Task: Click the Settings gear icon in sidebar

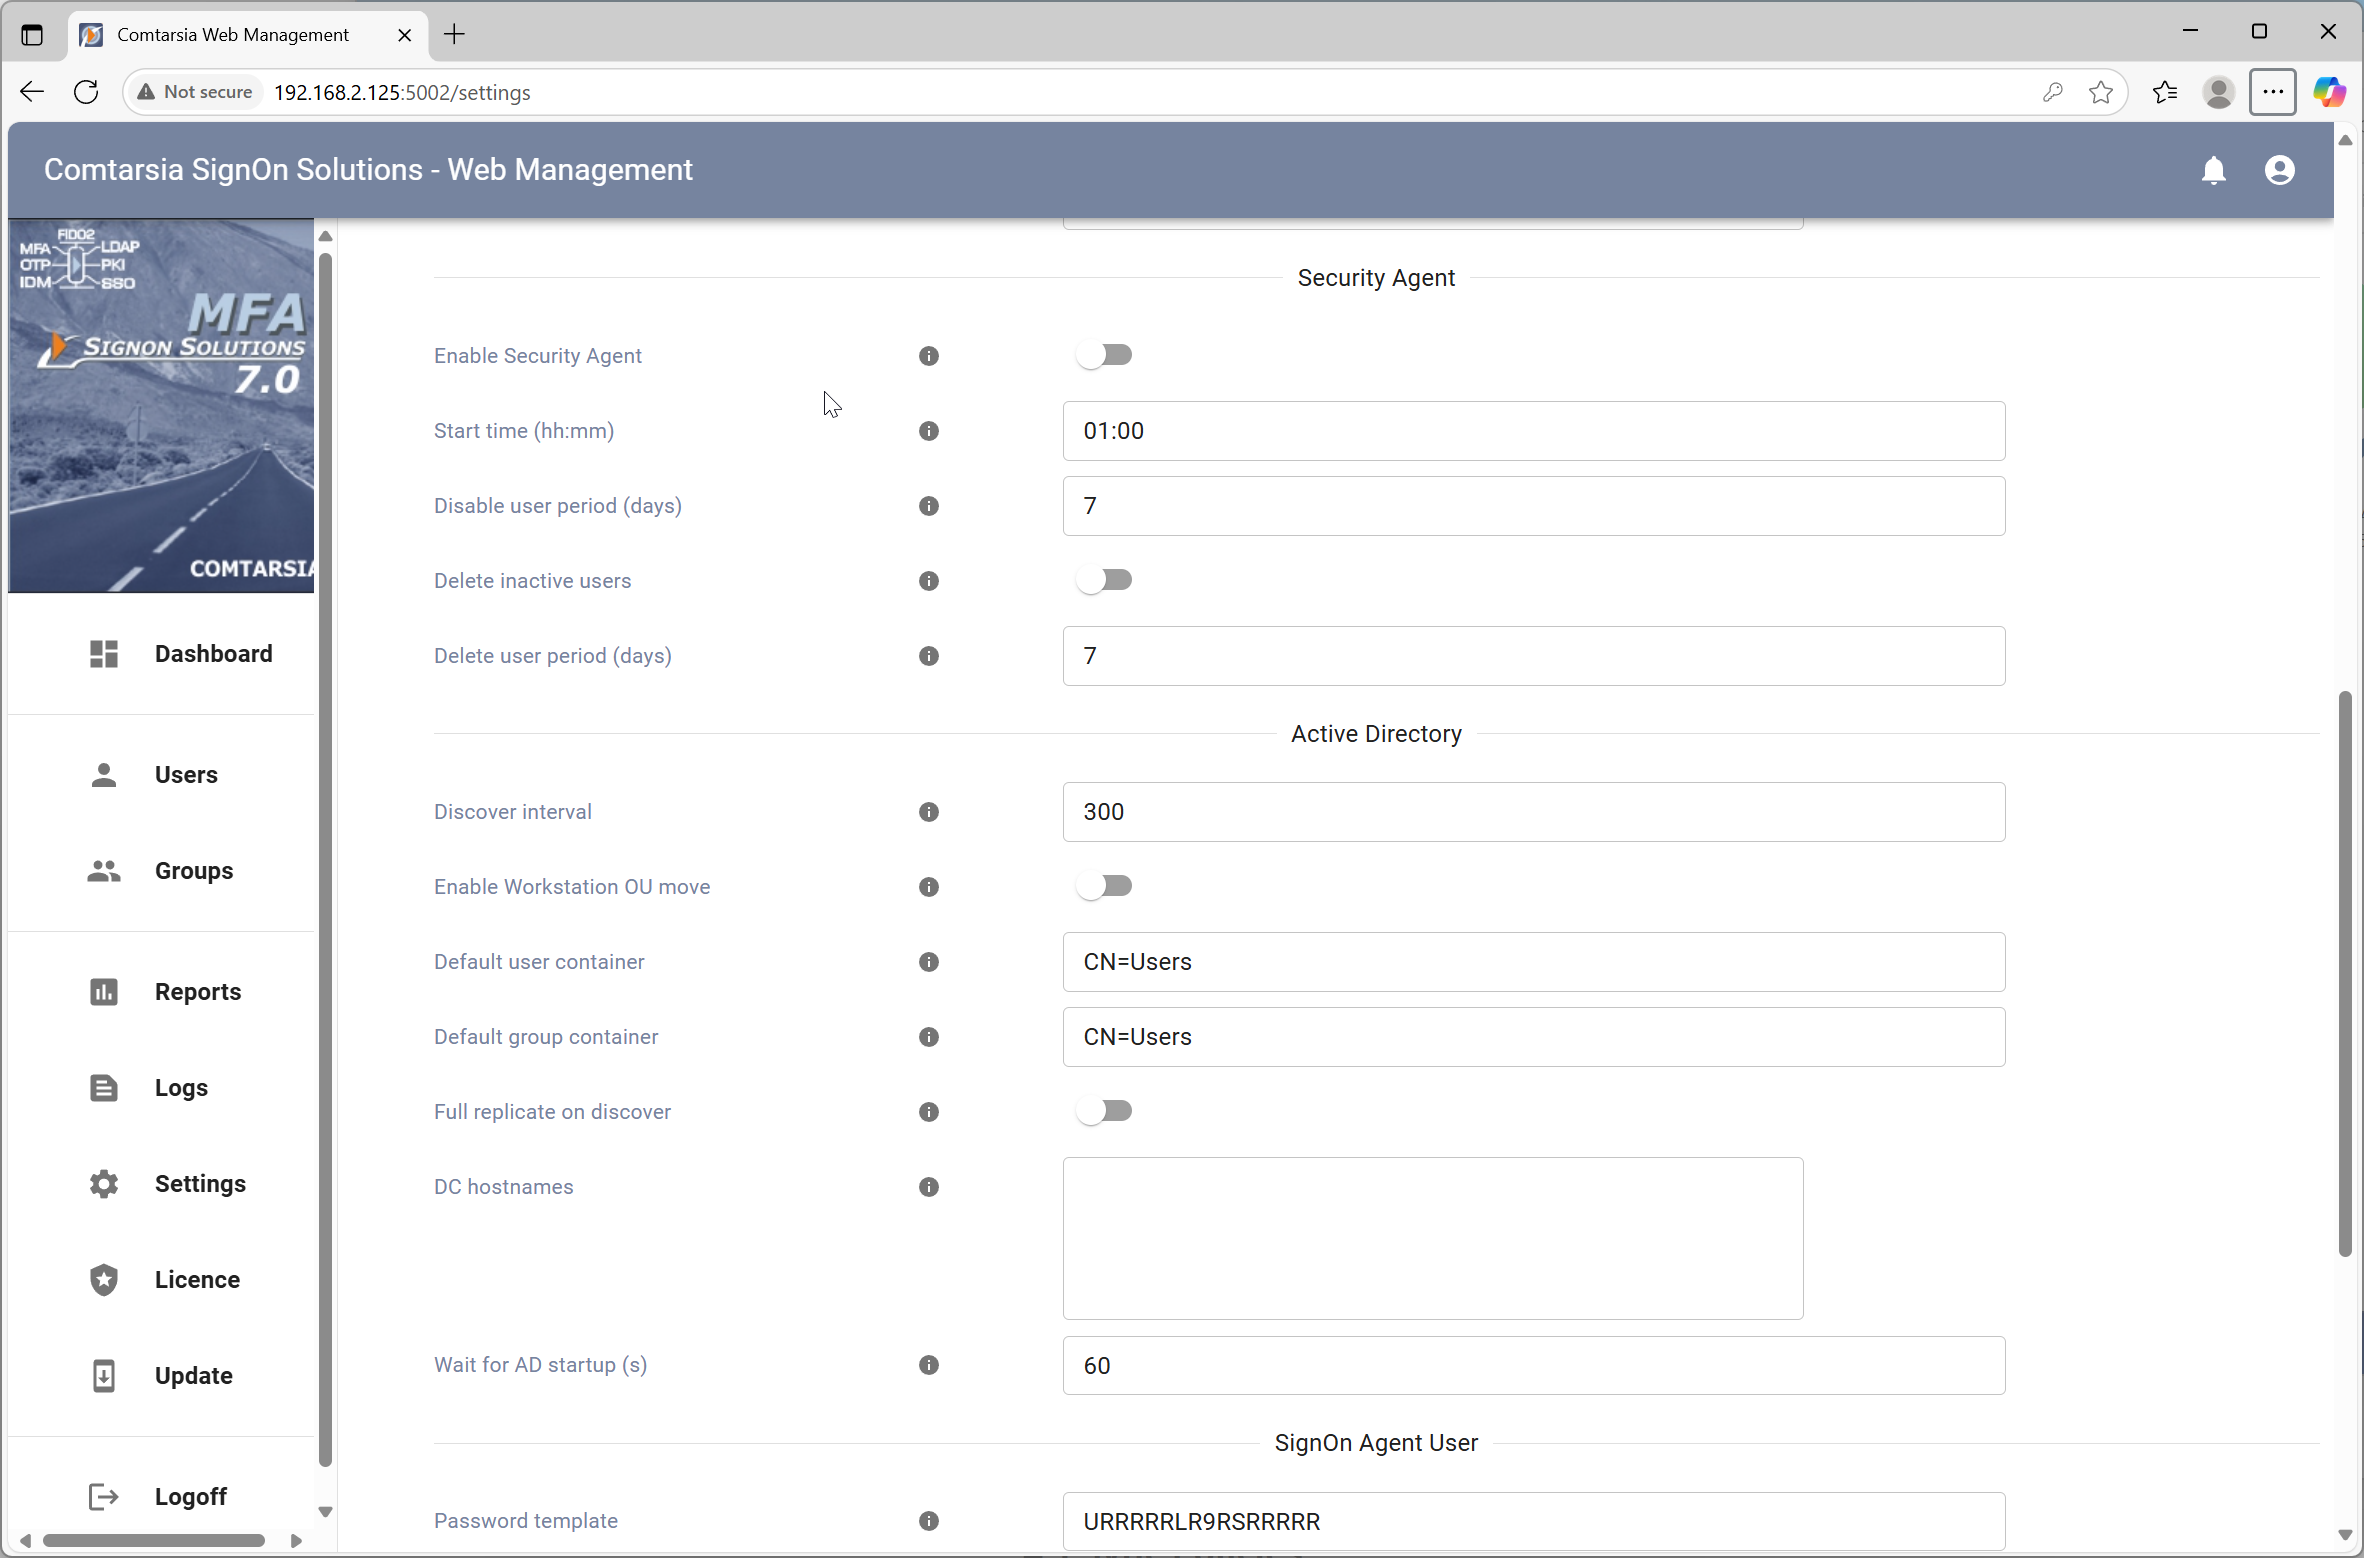Action: (x=104, y=1184)
